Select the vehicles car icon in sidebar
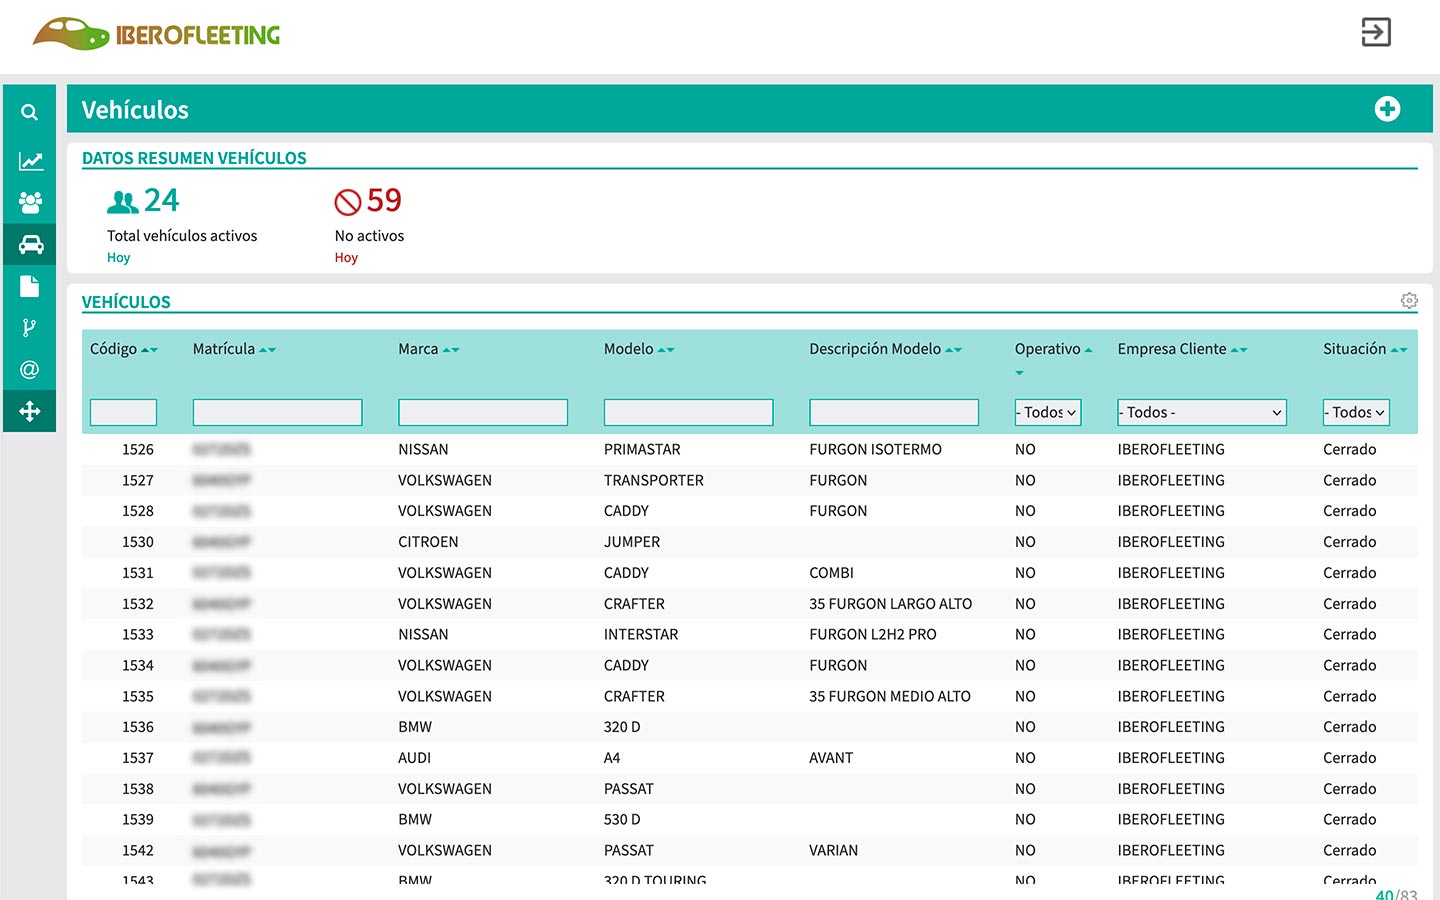1440x900 pixels. [x=30, y=244]
